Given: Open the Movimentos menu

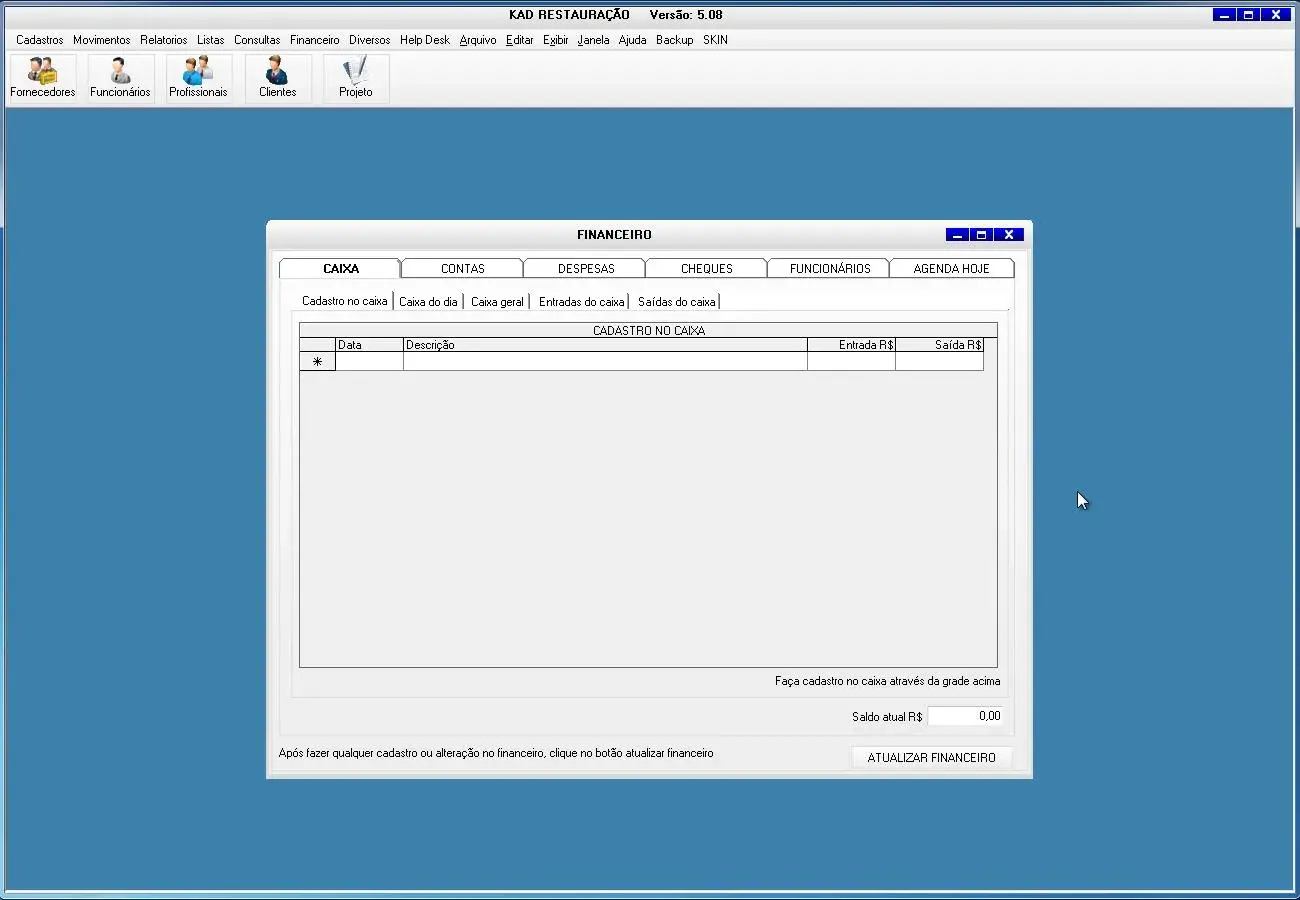Looking at the screenshot, I should pyautogui.click(x=102, y=40).
